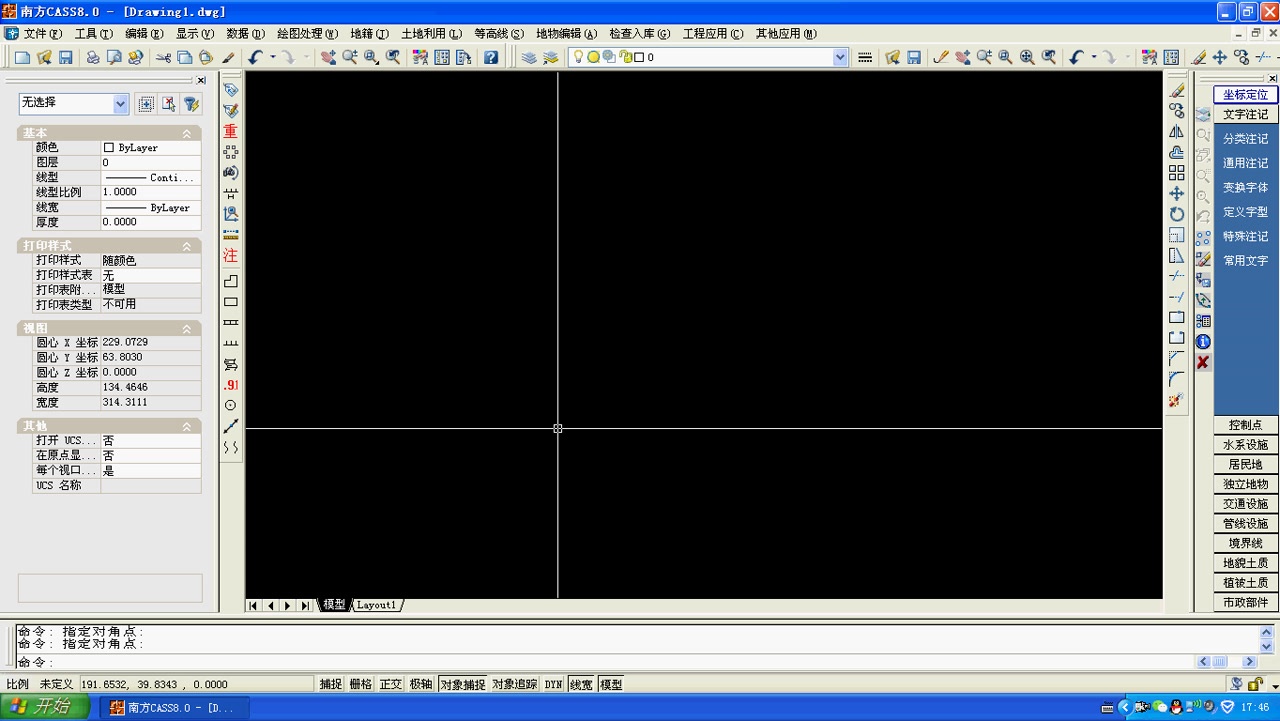Switch to the Layout1 tab
1280x721 pixels.
[x=377, y=605]
